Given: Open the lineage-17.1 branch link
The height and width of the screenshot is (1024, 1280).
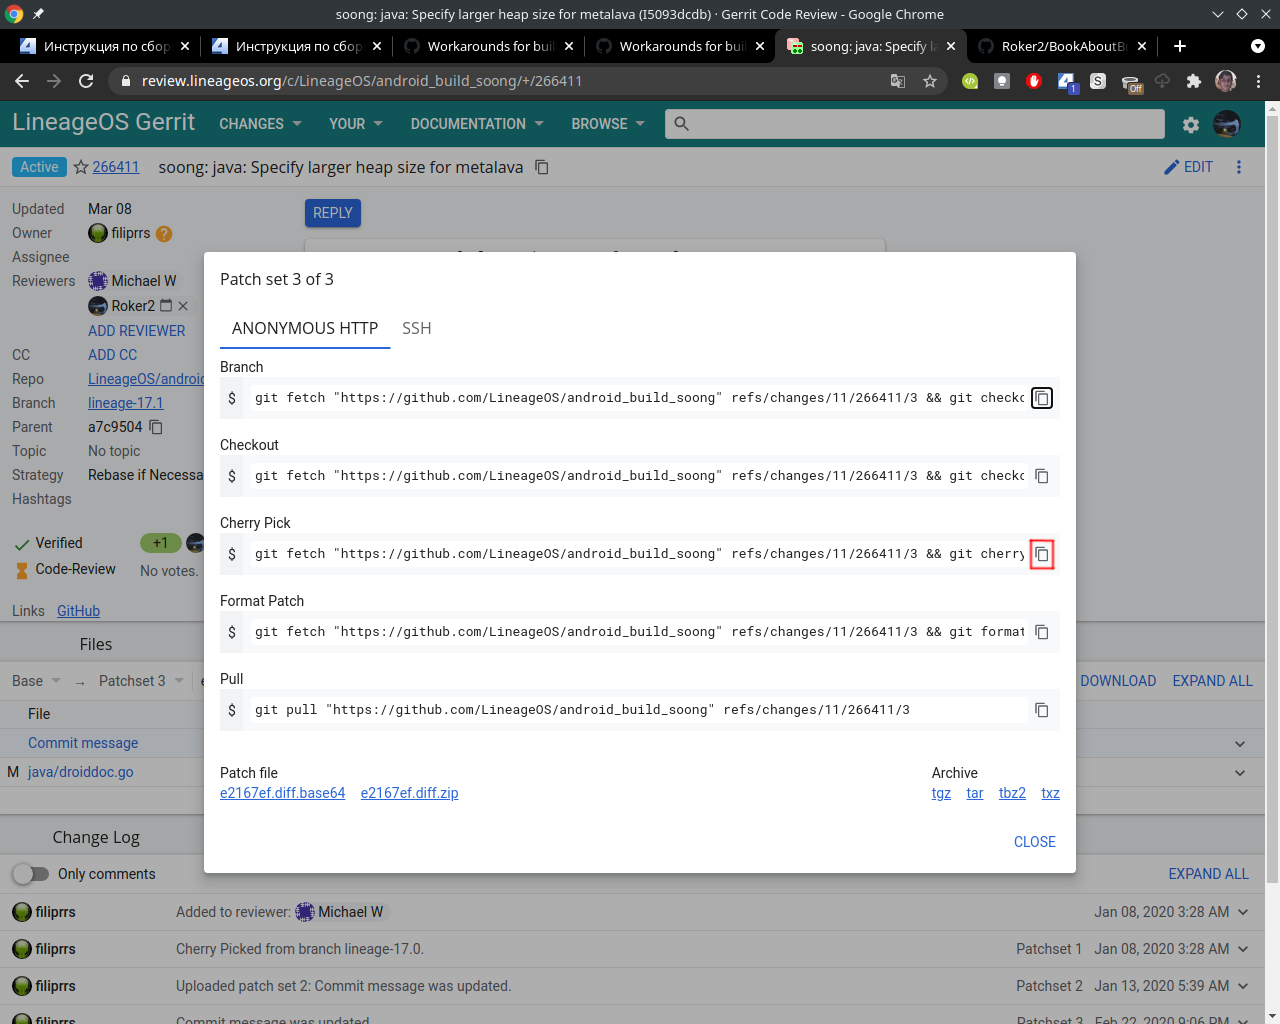Looking at the screenshot, I should click(126, 403).
